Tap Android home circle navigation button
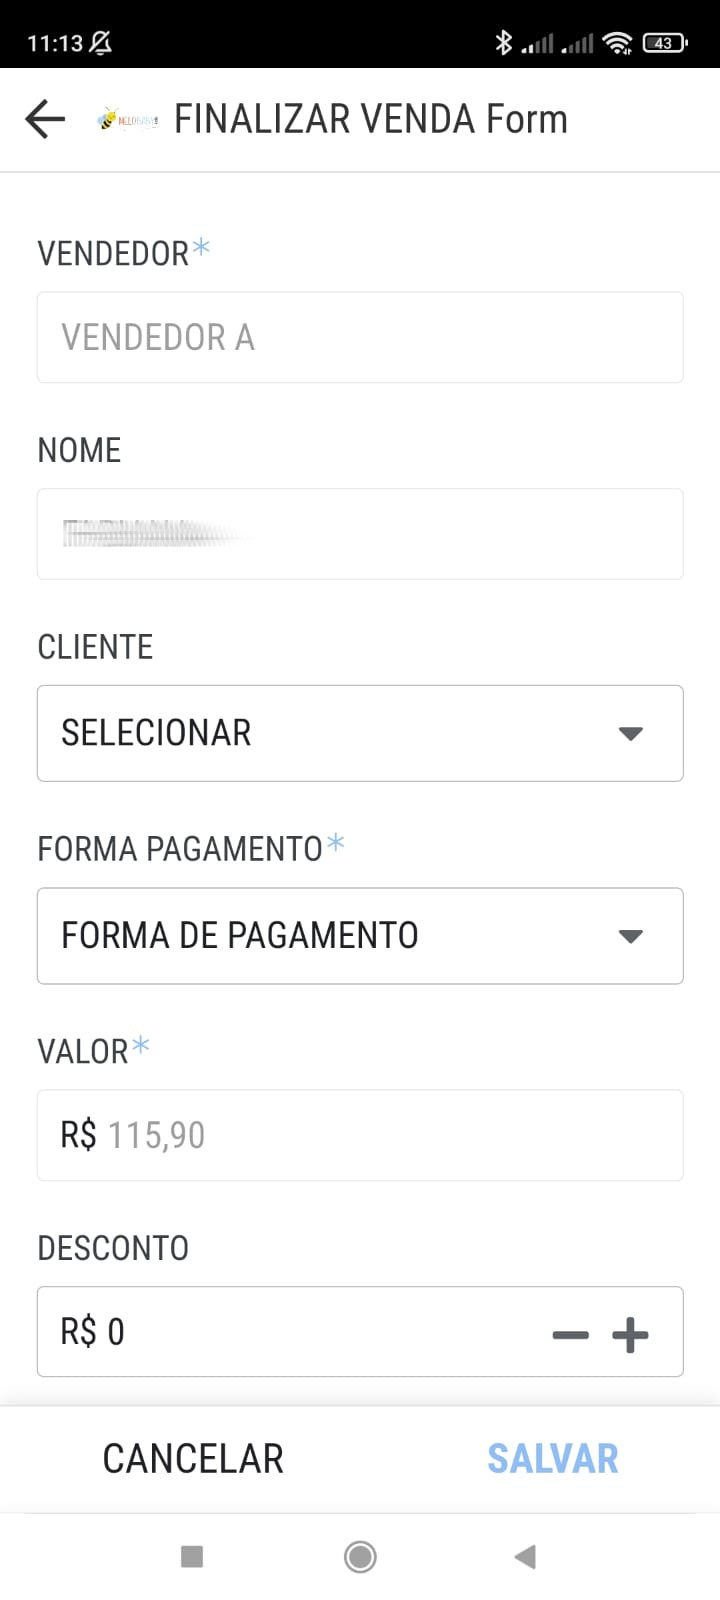Viewport: 720px width, 1600px height. [x=360, y=1556]
